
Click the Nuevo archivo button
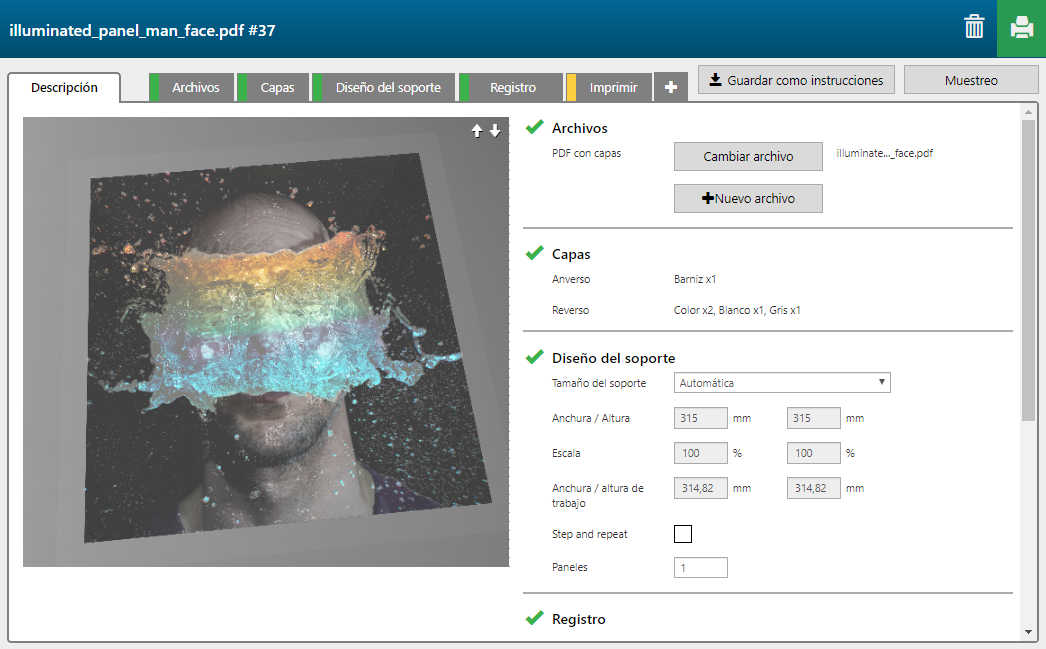(748, 198)
